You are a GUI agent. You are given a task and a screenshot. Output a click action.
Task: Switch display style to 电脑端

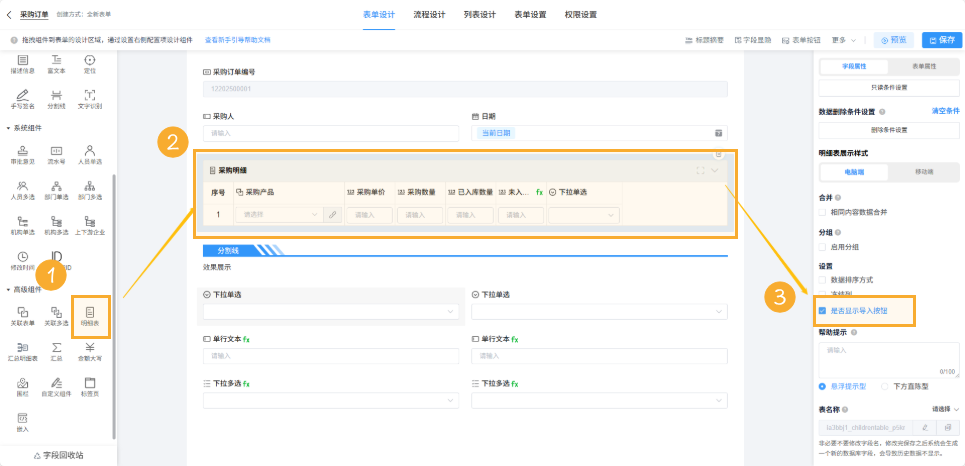pos(854,172)
